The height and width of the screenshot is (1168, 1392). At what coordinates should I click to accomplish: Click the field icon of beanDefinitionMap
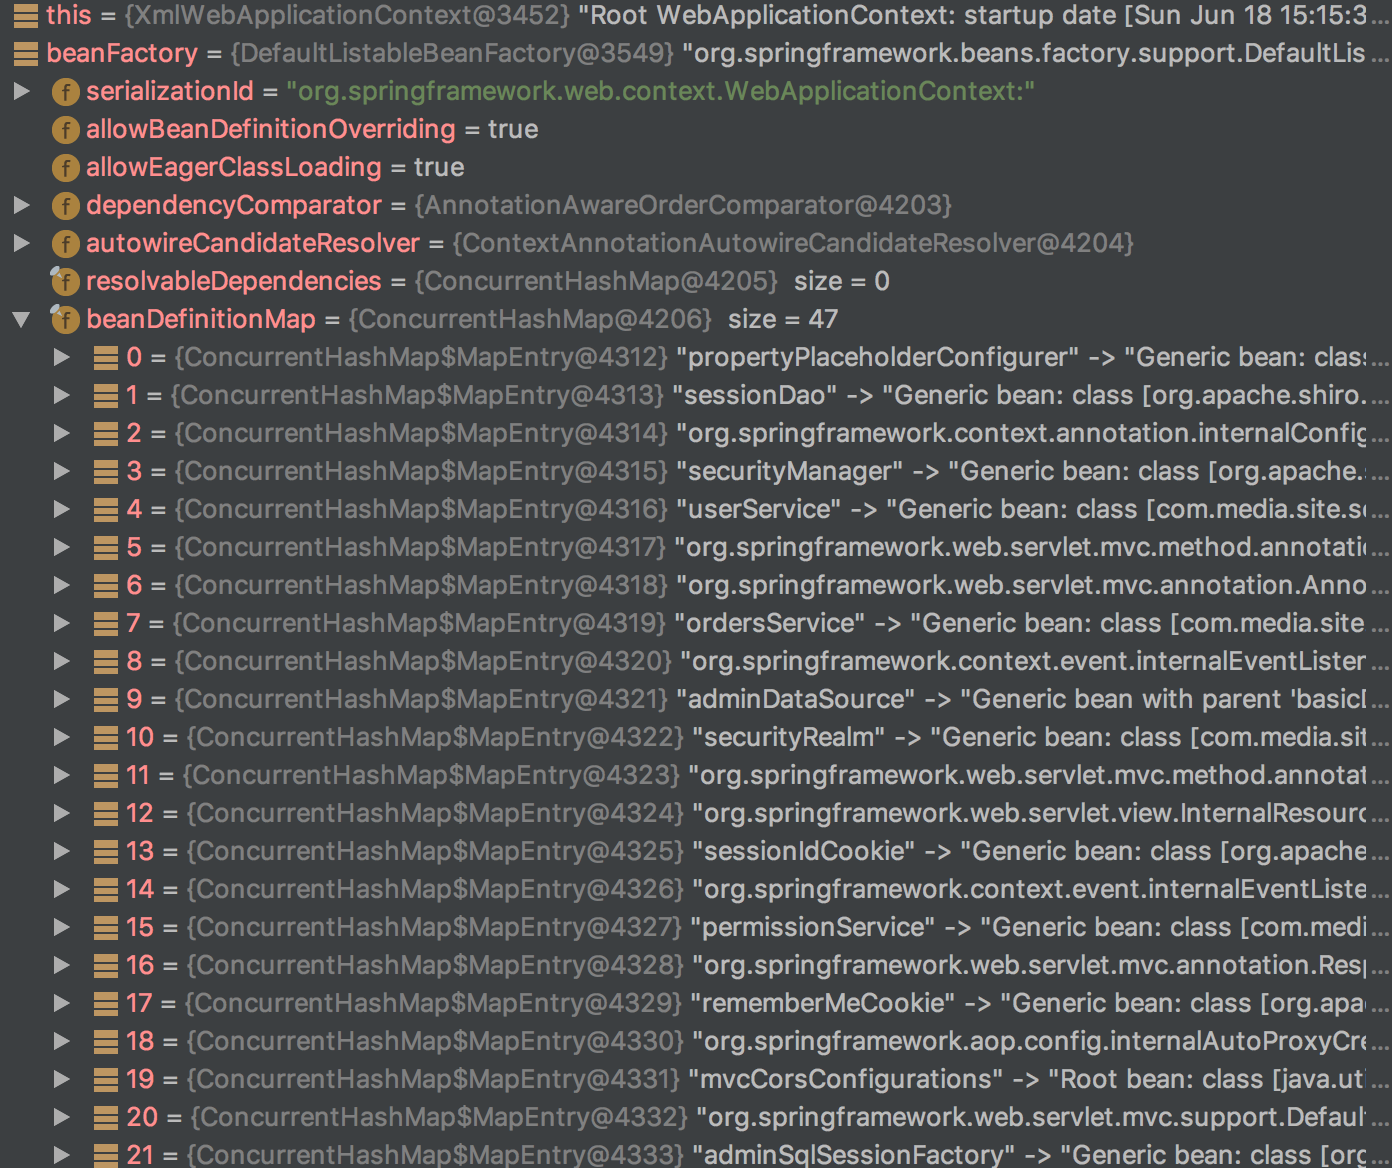coord(65,320)
